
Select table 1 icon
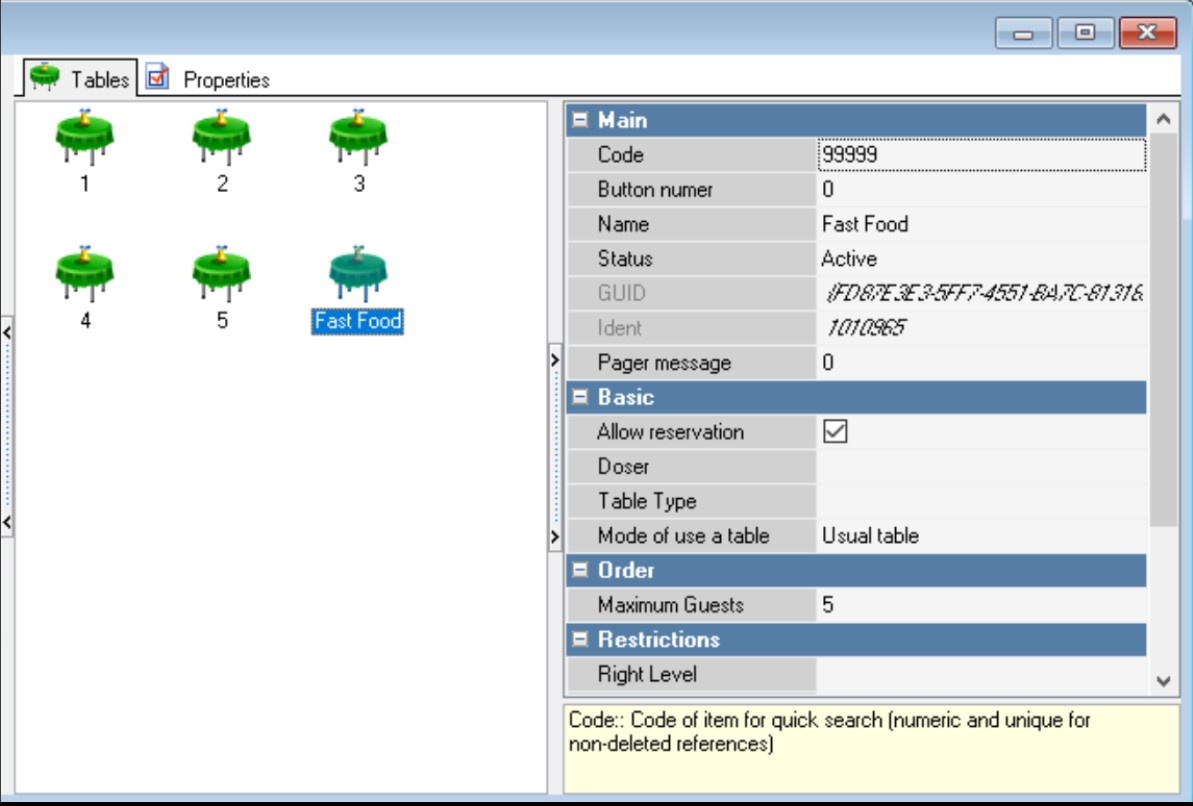click(84, 138)
